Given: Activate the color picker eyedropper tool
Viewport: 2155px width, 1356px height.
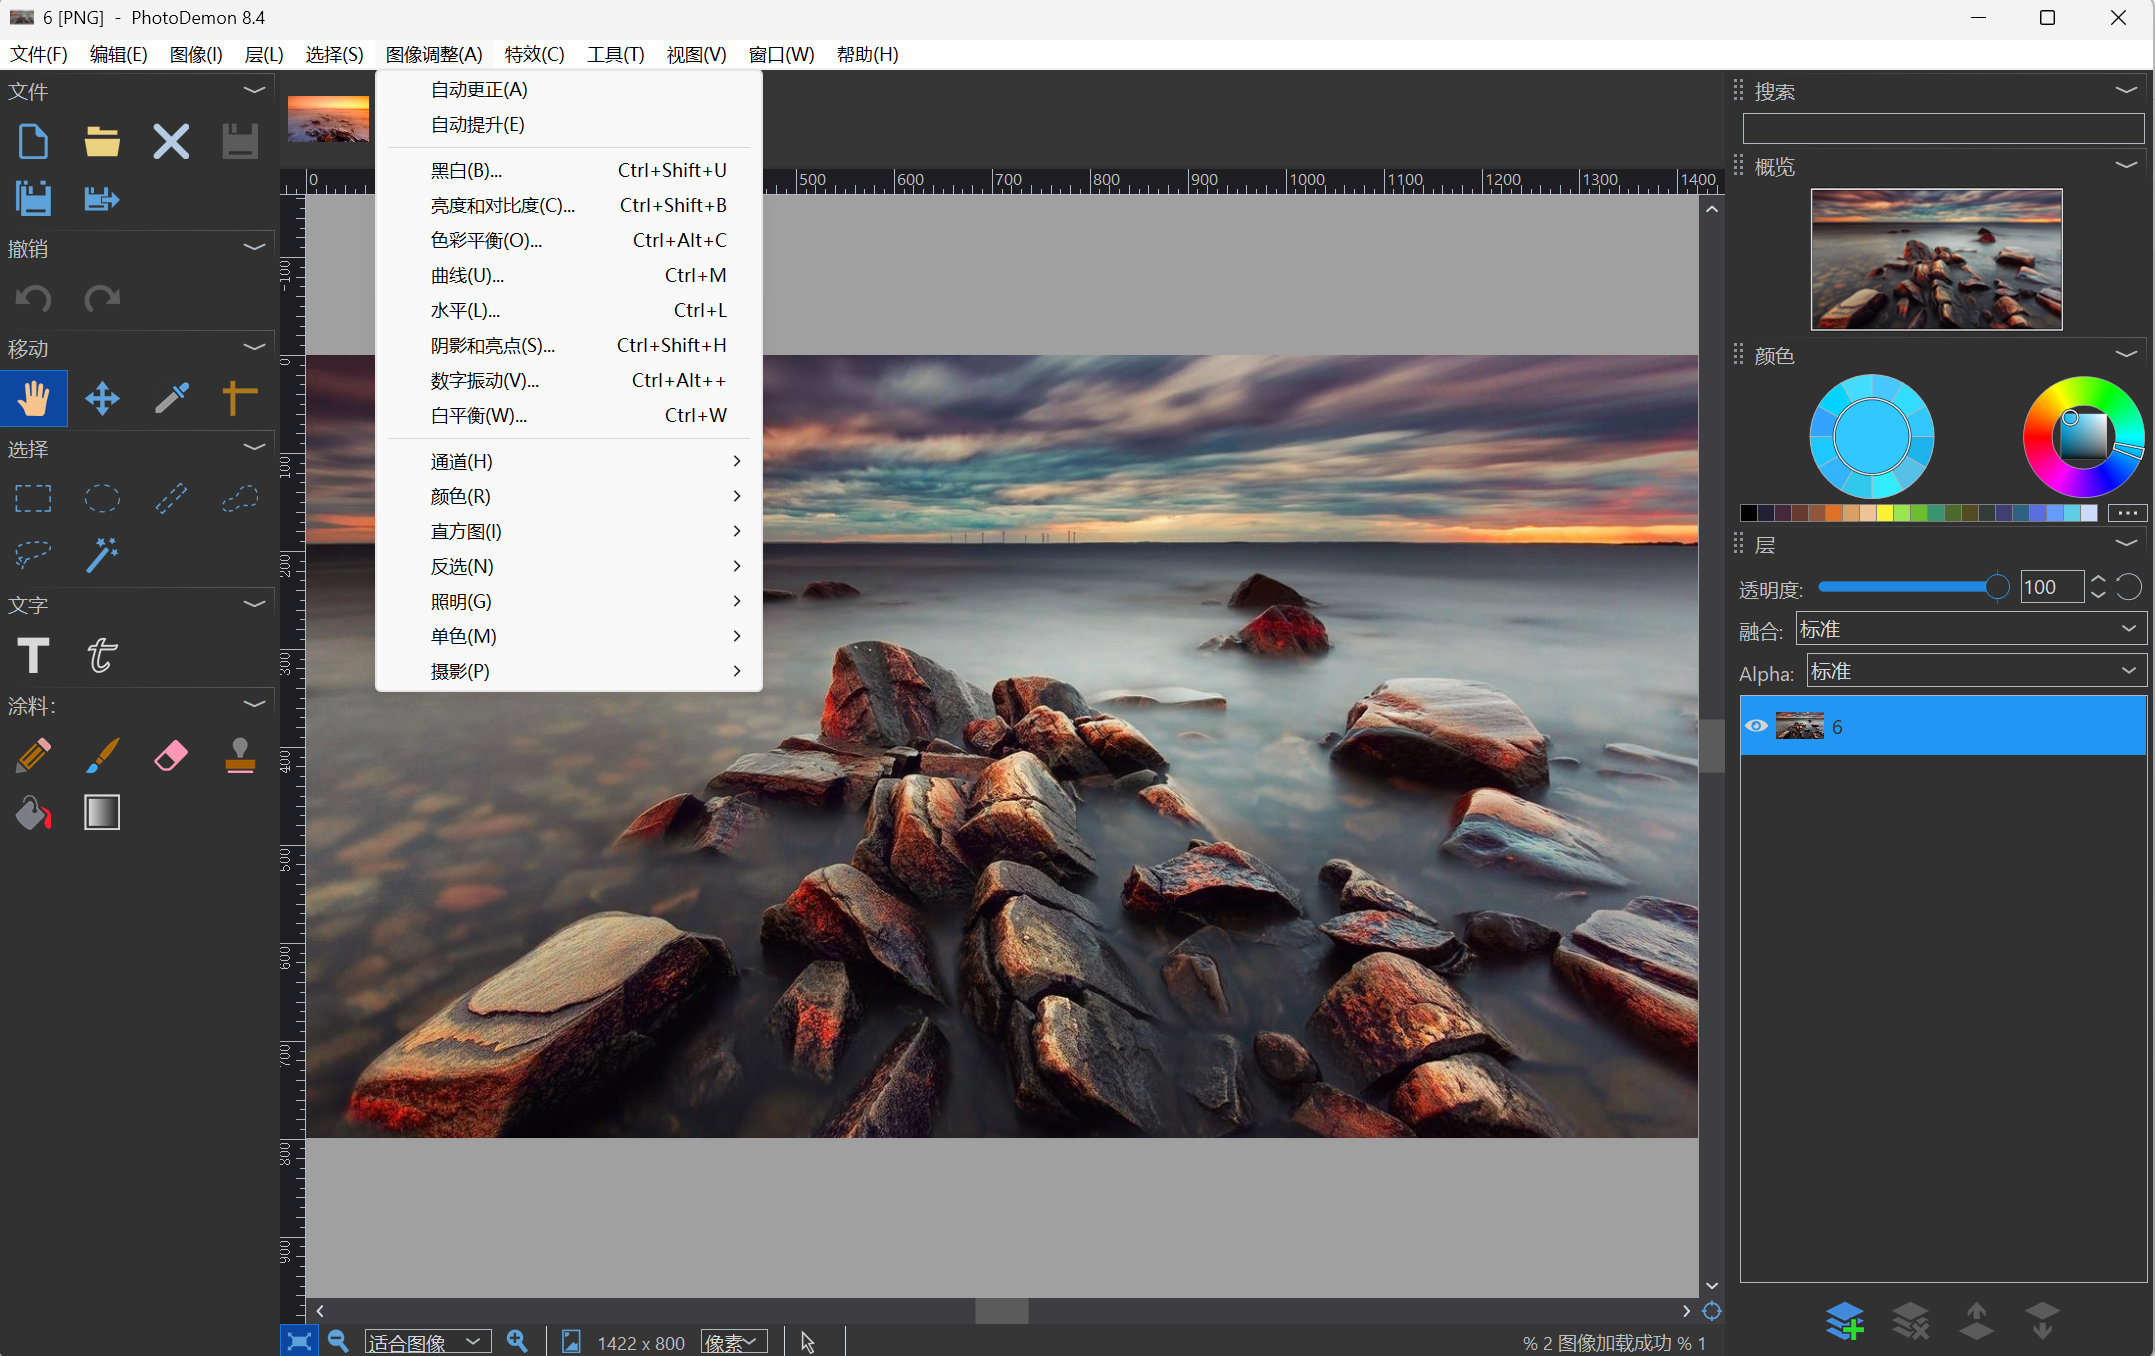Looking at the screenshot, I should 171,398.
